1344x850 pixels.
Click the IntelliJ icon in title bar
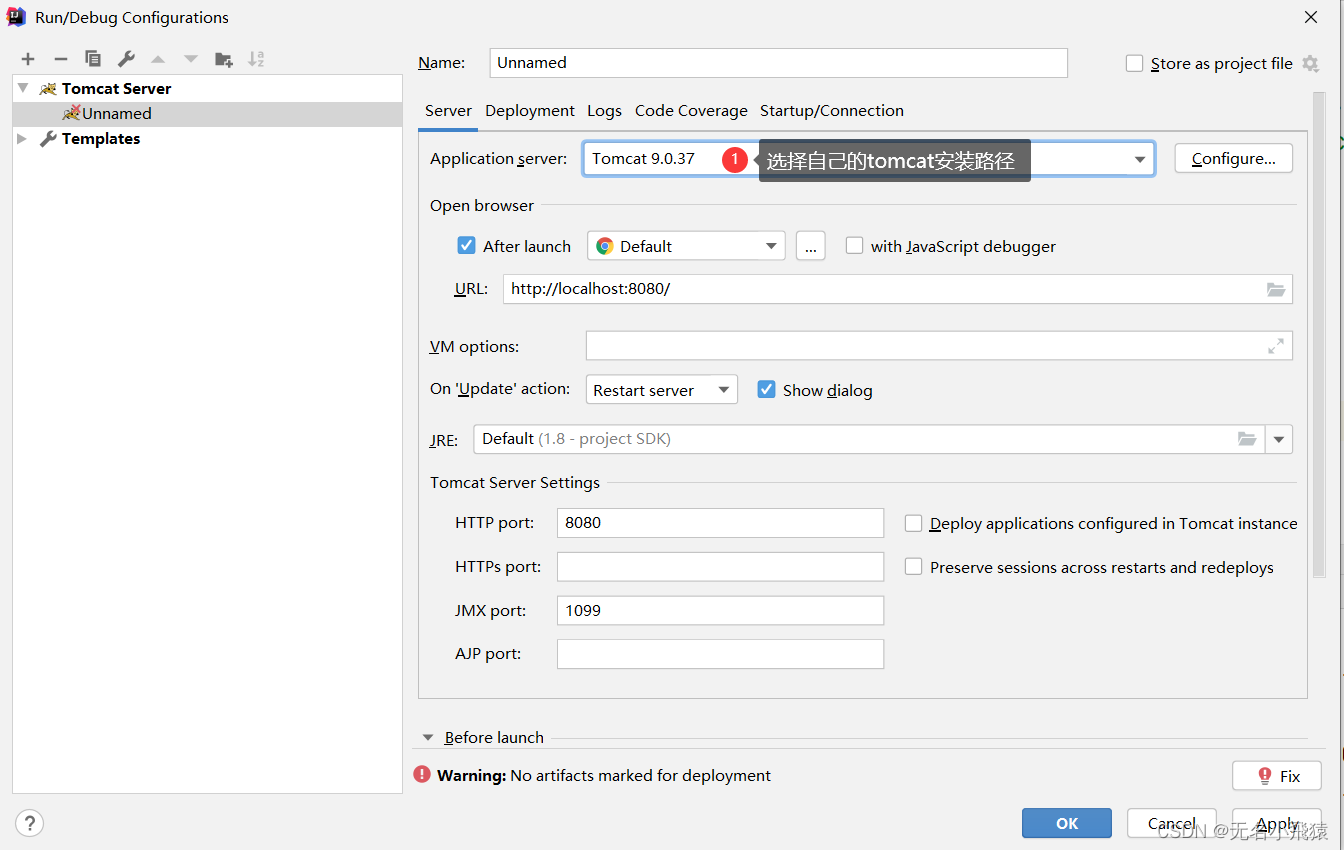(x=16, y=17)
